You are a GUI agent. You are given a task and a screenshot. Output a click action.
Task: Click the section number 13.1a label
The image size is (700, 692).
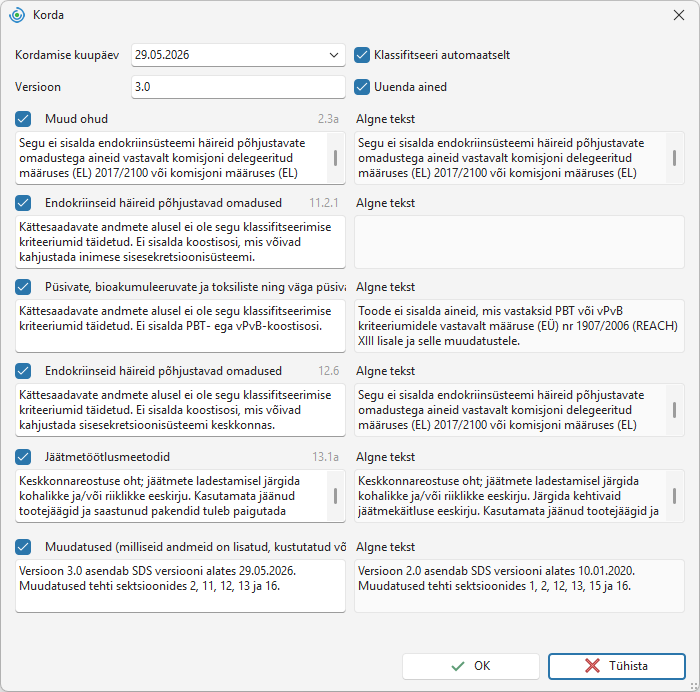(325, 457)
